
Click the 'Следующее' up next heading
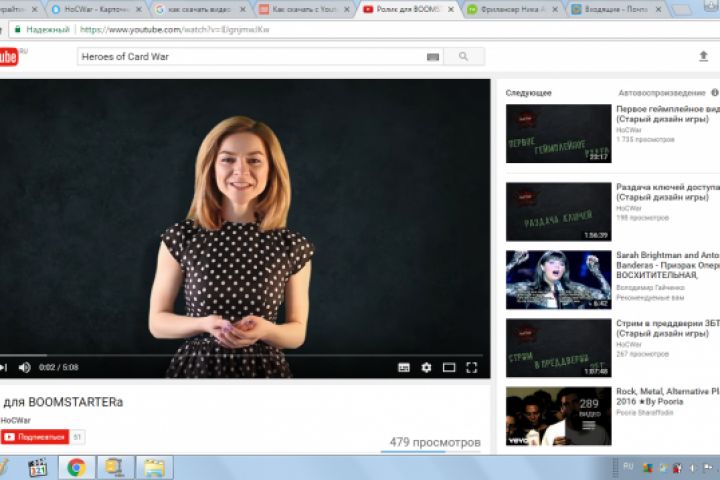(x=529, y=93)
